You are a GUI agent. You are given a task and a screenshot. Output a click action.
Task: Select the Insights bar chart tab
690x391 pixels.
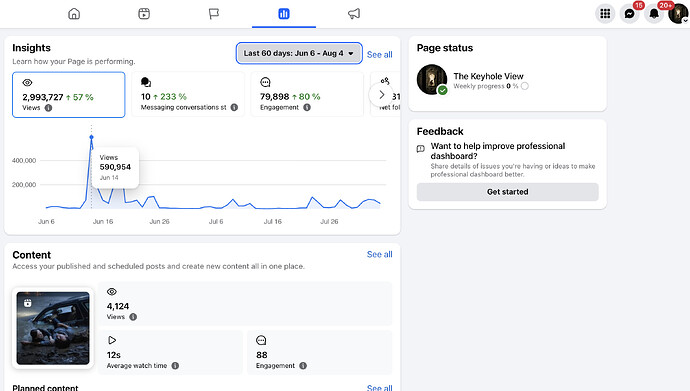coord(284,14)
